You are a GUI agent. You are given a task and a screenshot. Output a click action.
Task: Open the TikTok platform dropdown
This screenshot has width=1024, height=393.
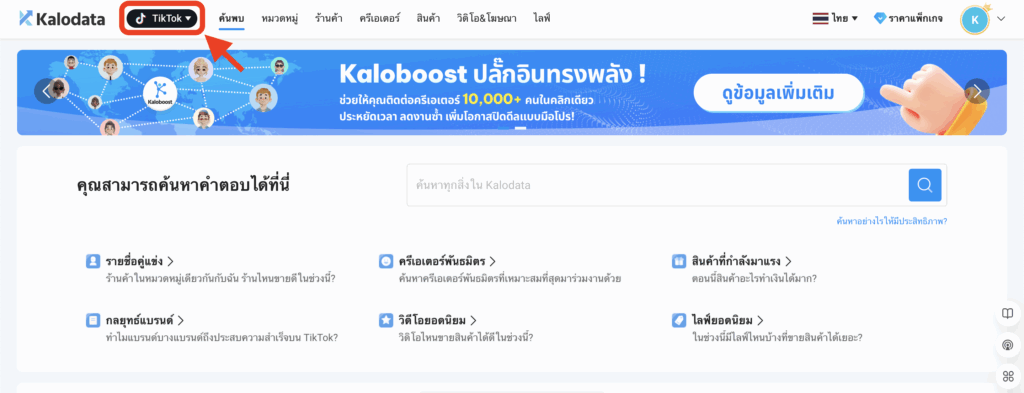(x=162, y=19)
